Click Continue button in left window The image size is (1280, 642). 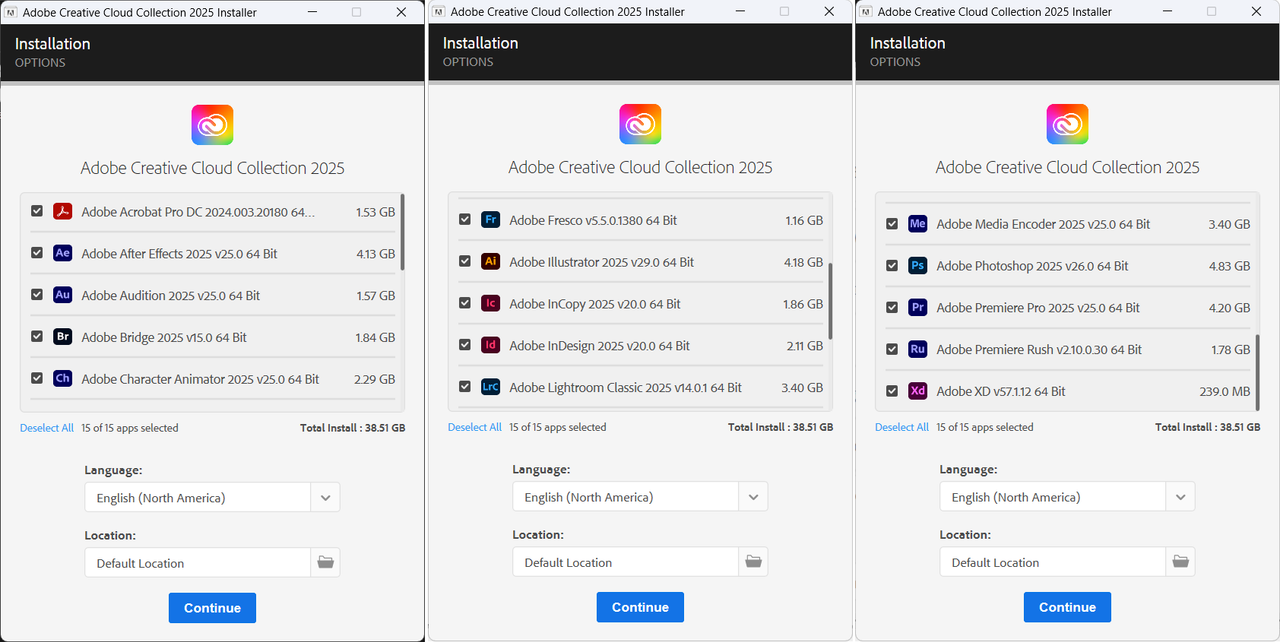pos(212,608)
